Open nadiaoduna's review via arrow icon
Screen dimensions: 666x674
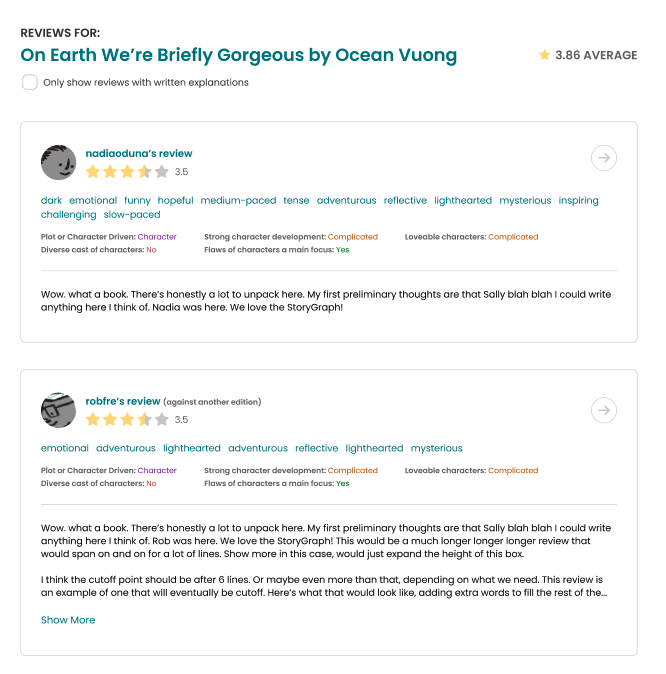pos(604,158)
